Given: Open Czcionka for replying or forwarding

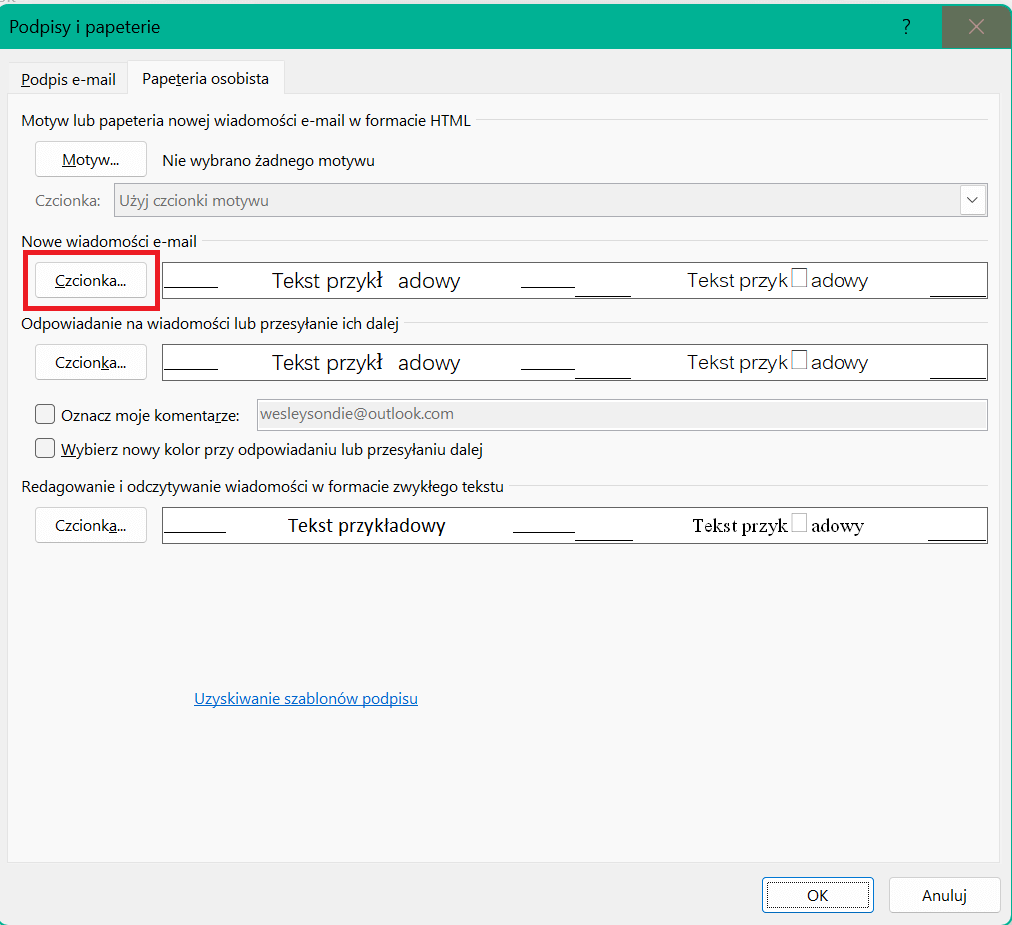Looking at the screenshot, I should point(91,362).
